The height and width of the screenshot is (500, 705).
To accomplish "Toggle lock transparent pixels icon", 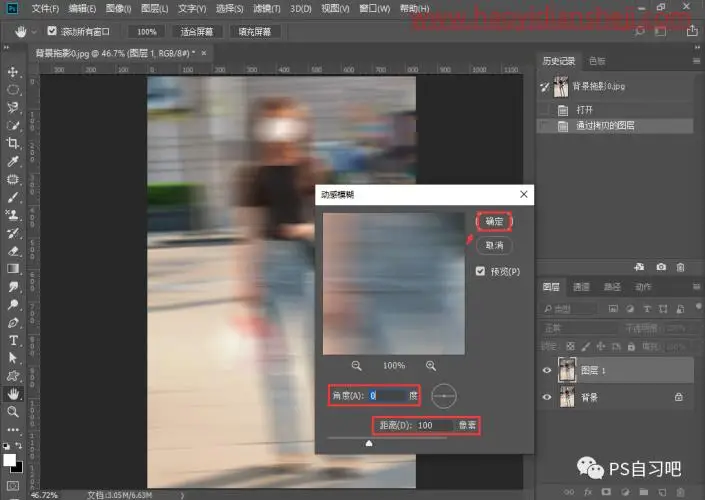I will (570, 346).
